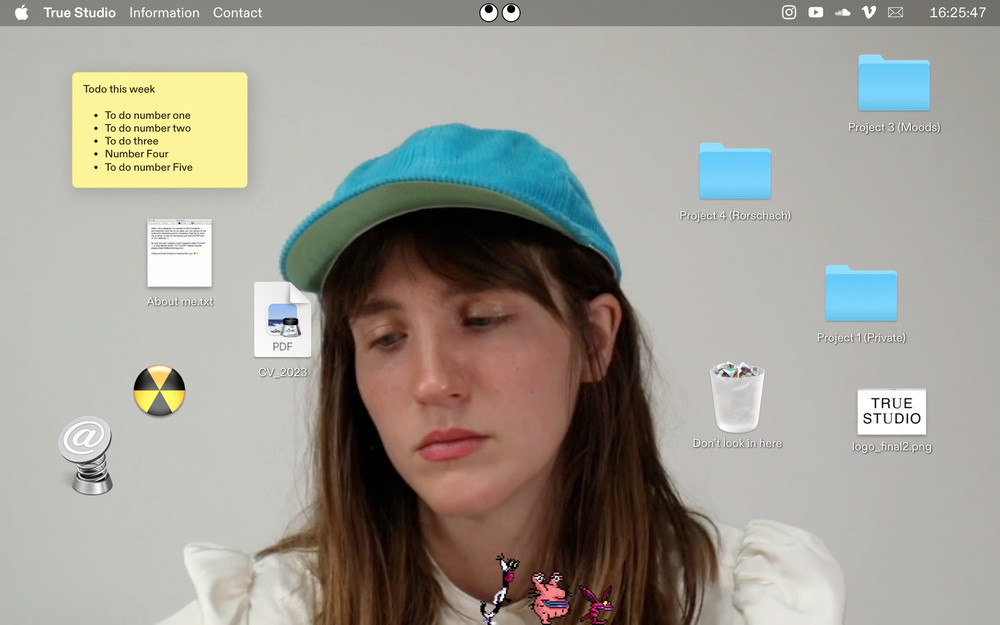Open the Information menu
1000x625 pixels.
(164, 13)
